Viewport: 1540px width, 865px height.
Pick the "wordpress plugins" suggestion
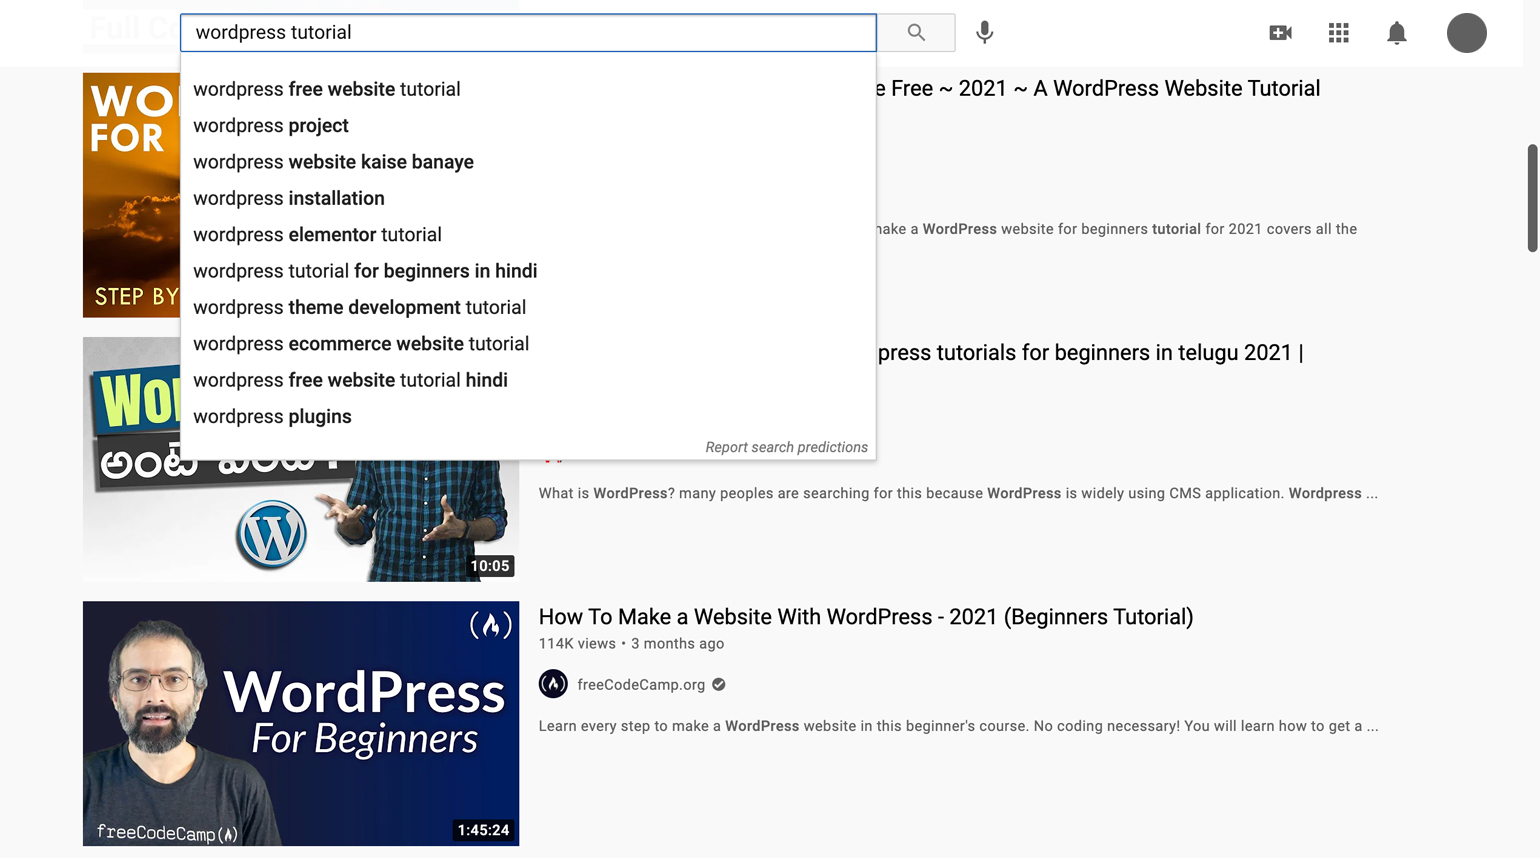[x=272, y=417]
